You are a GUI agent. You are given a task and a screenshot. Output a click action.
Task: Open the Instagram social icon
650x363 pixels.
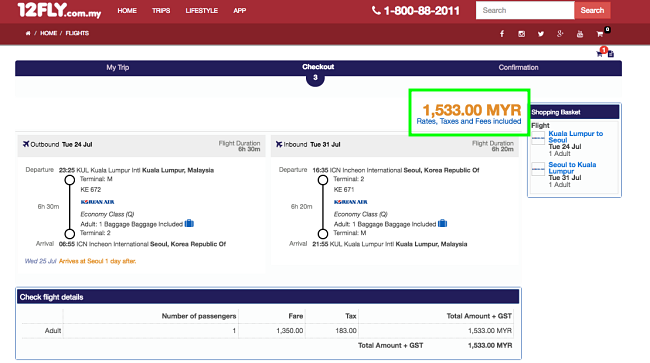tap(521, 34)
